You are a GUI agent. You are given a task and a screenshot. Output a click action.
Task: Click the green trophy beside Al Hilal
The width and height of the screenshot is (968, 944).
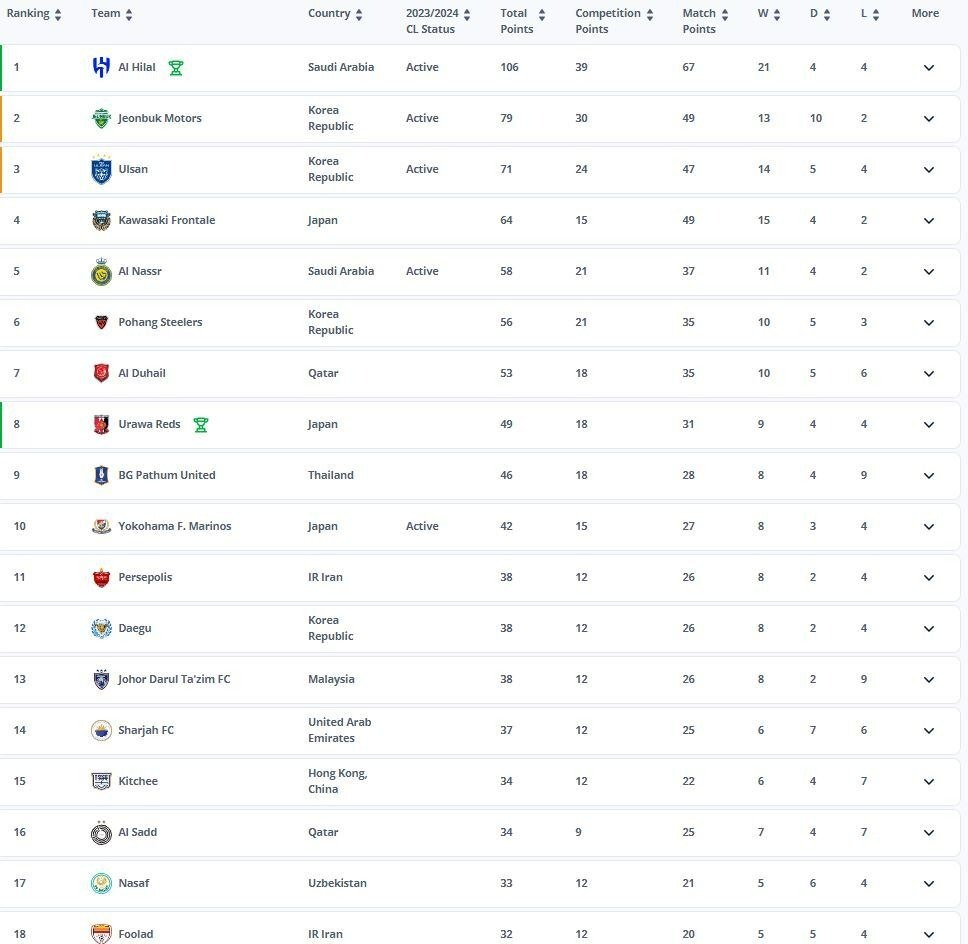click(176, 67)
